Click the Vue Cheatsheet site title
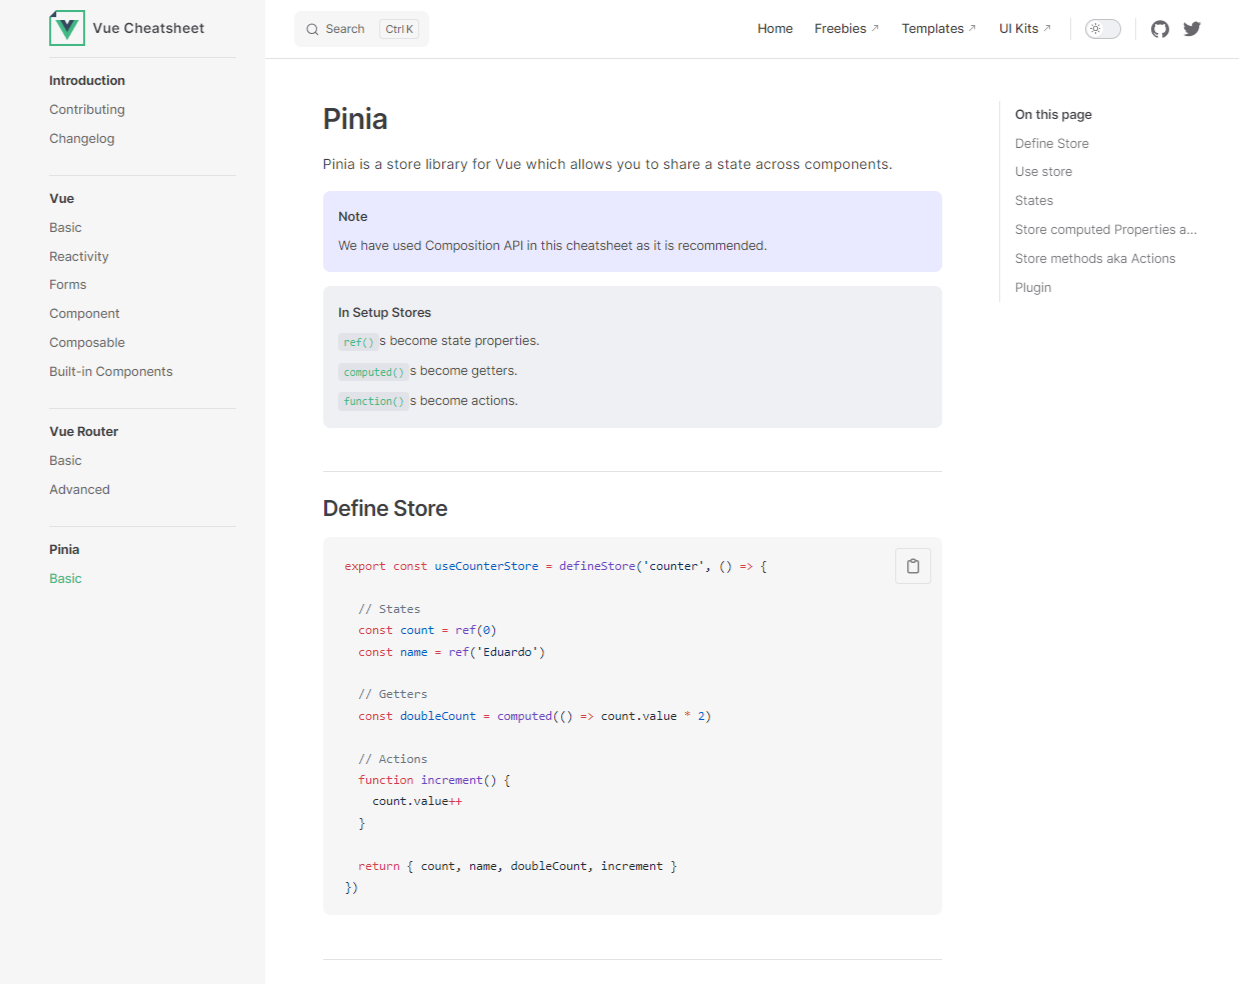Image resolution: width=1239 pixels, height=984 pixels. pyautogui.click(x=149, y=28)
